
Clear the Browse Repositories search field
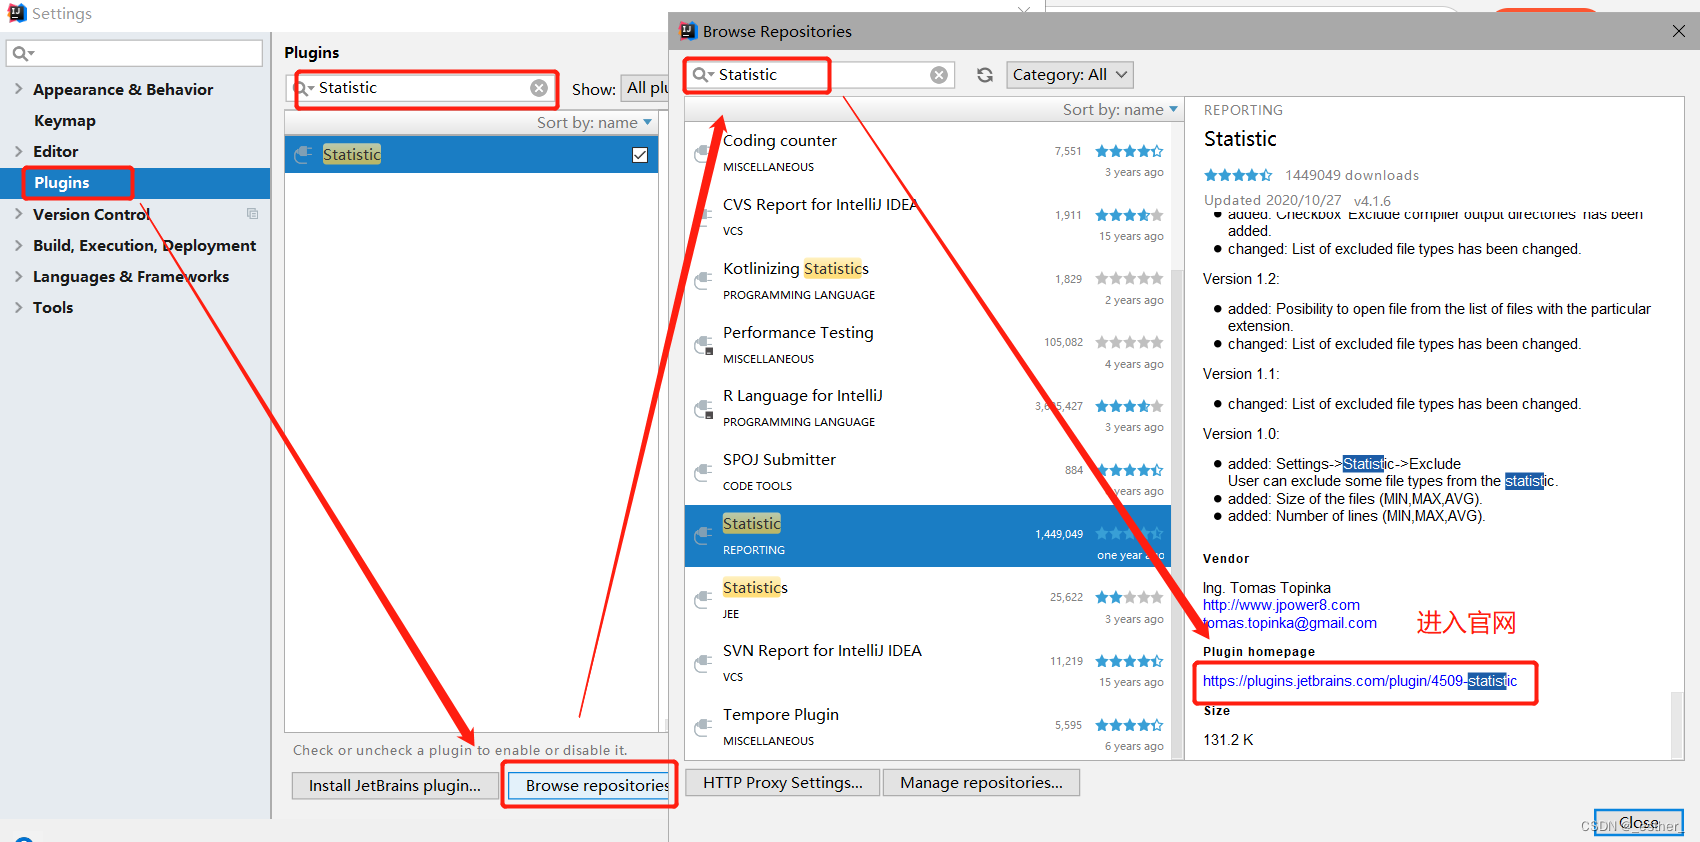[x=939, y=75]
